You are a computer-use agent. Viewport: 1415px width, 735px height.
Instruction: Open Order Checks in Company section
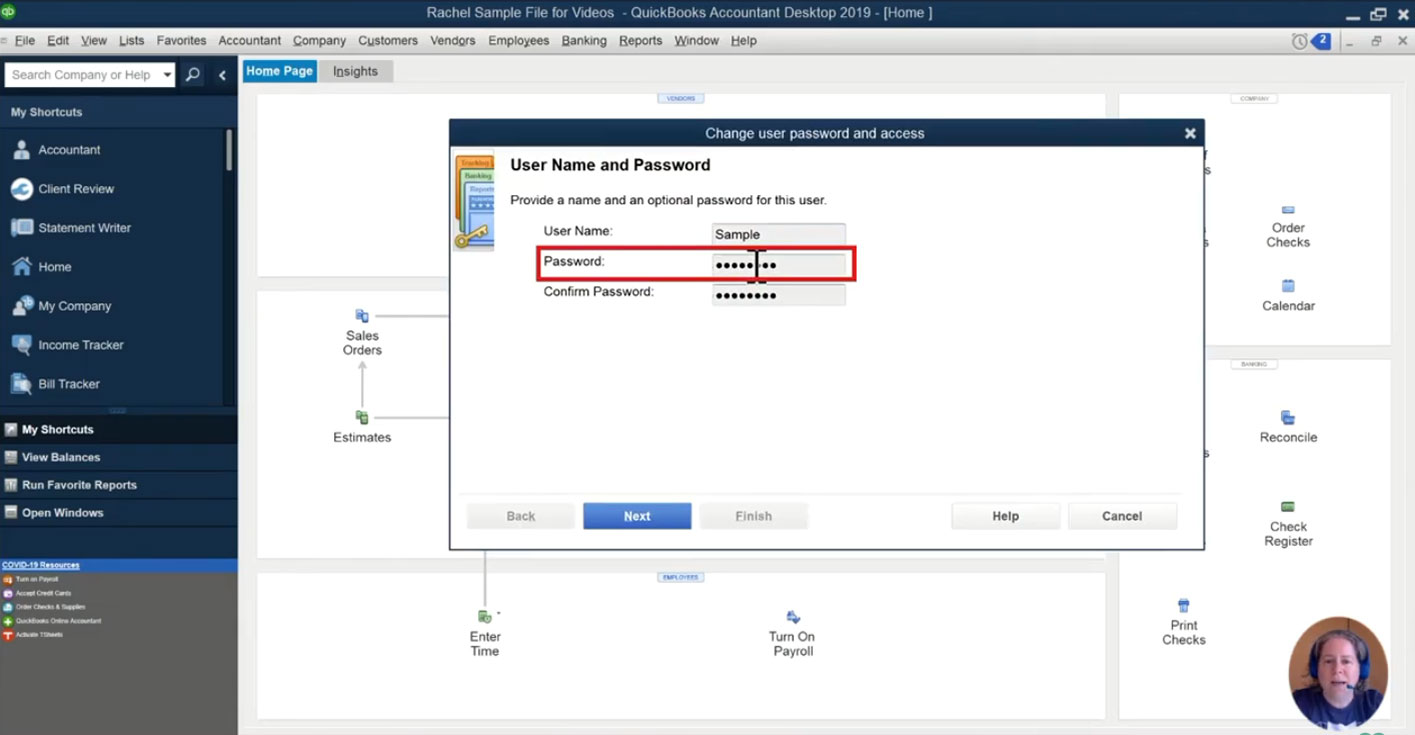[x=1288, y=227]
